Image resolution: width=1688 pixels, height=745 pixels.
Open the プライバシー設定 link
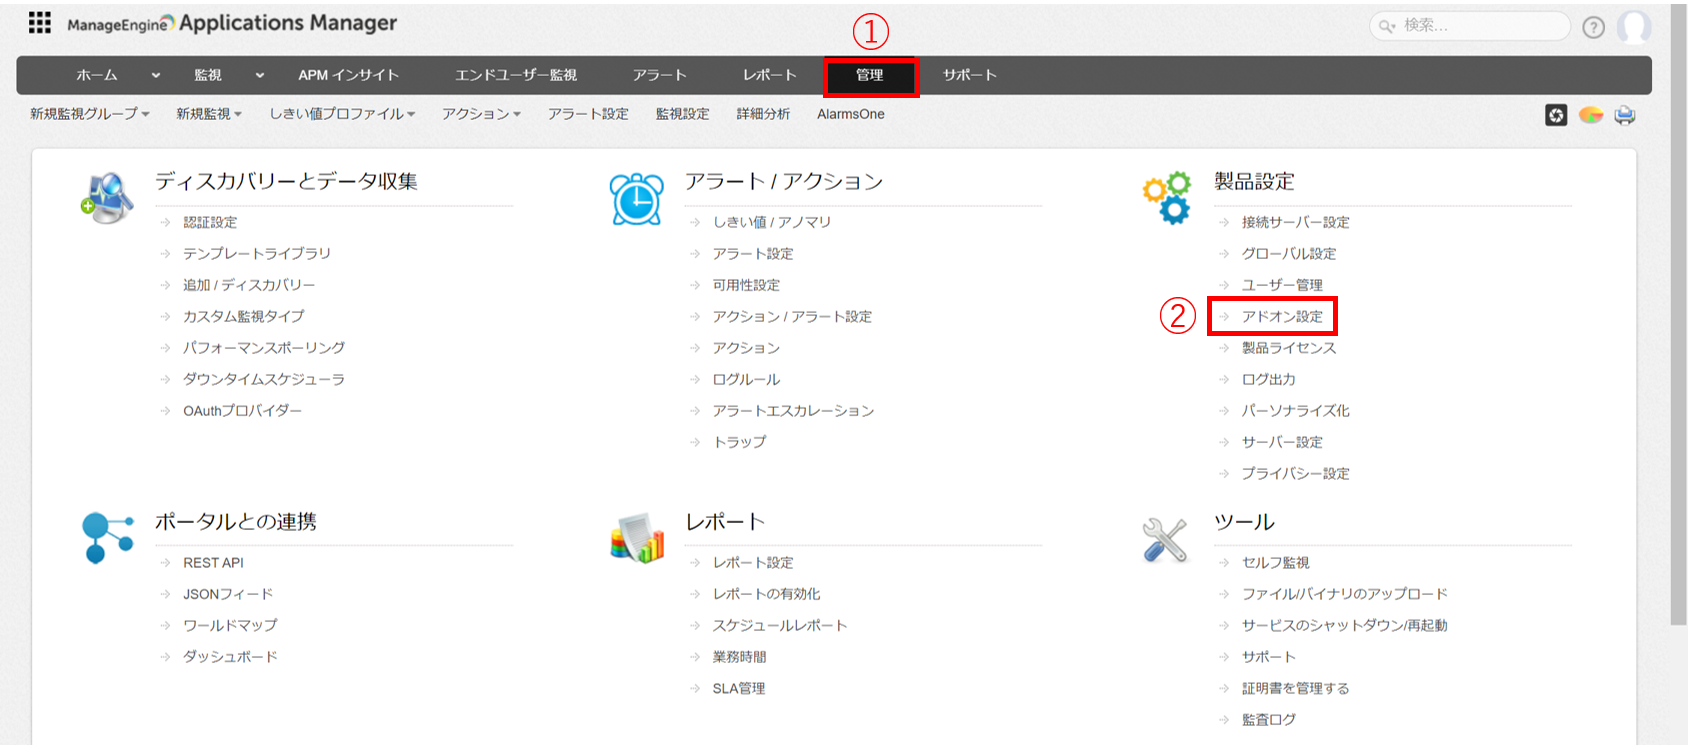[1296, 473]
